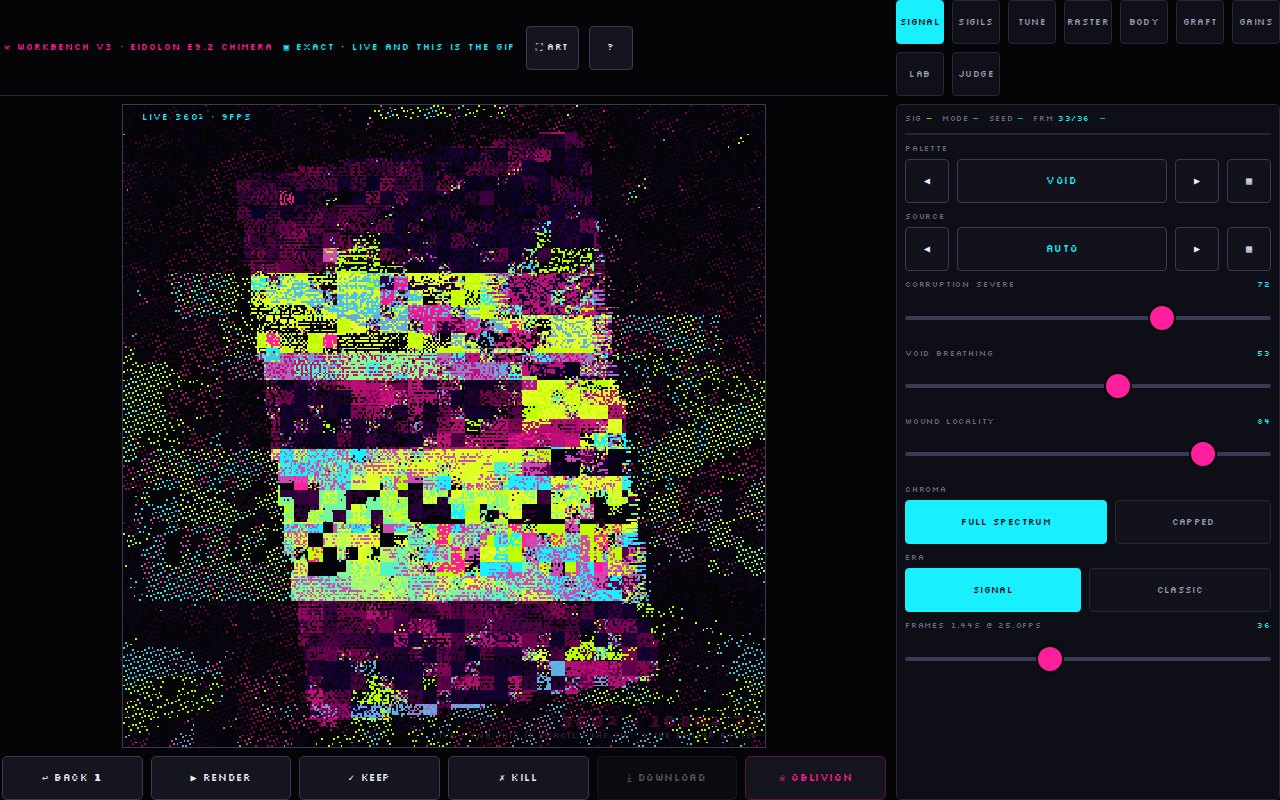Step to next palette with right arrow
The width and height of the screenshot is (1280, 800).
1197,181
